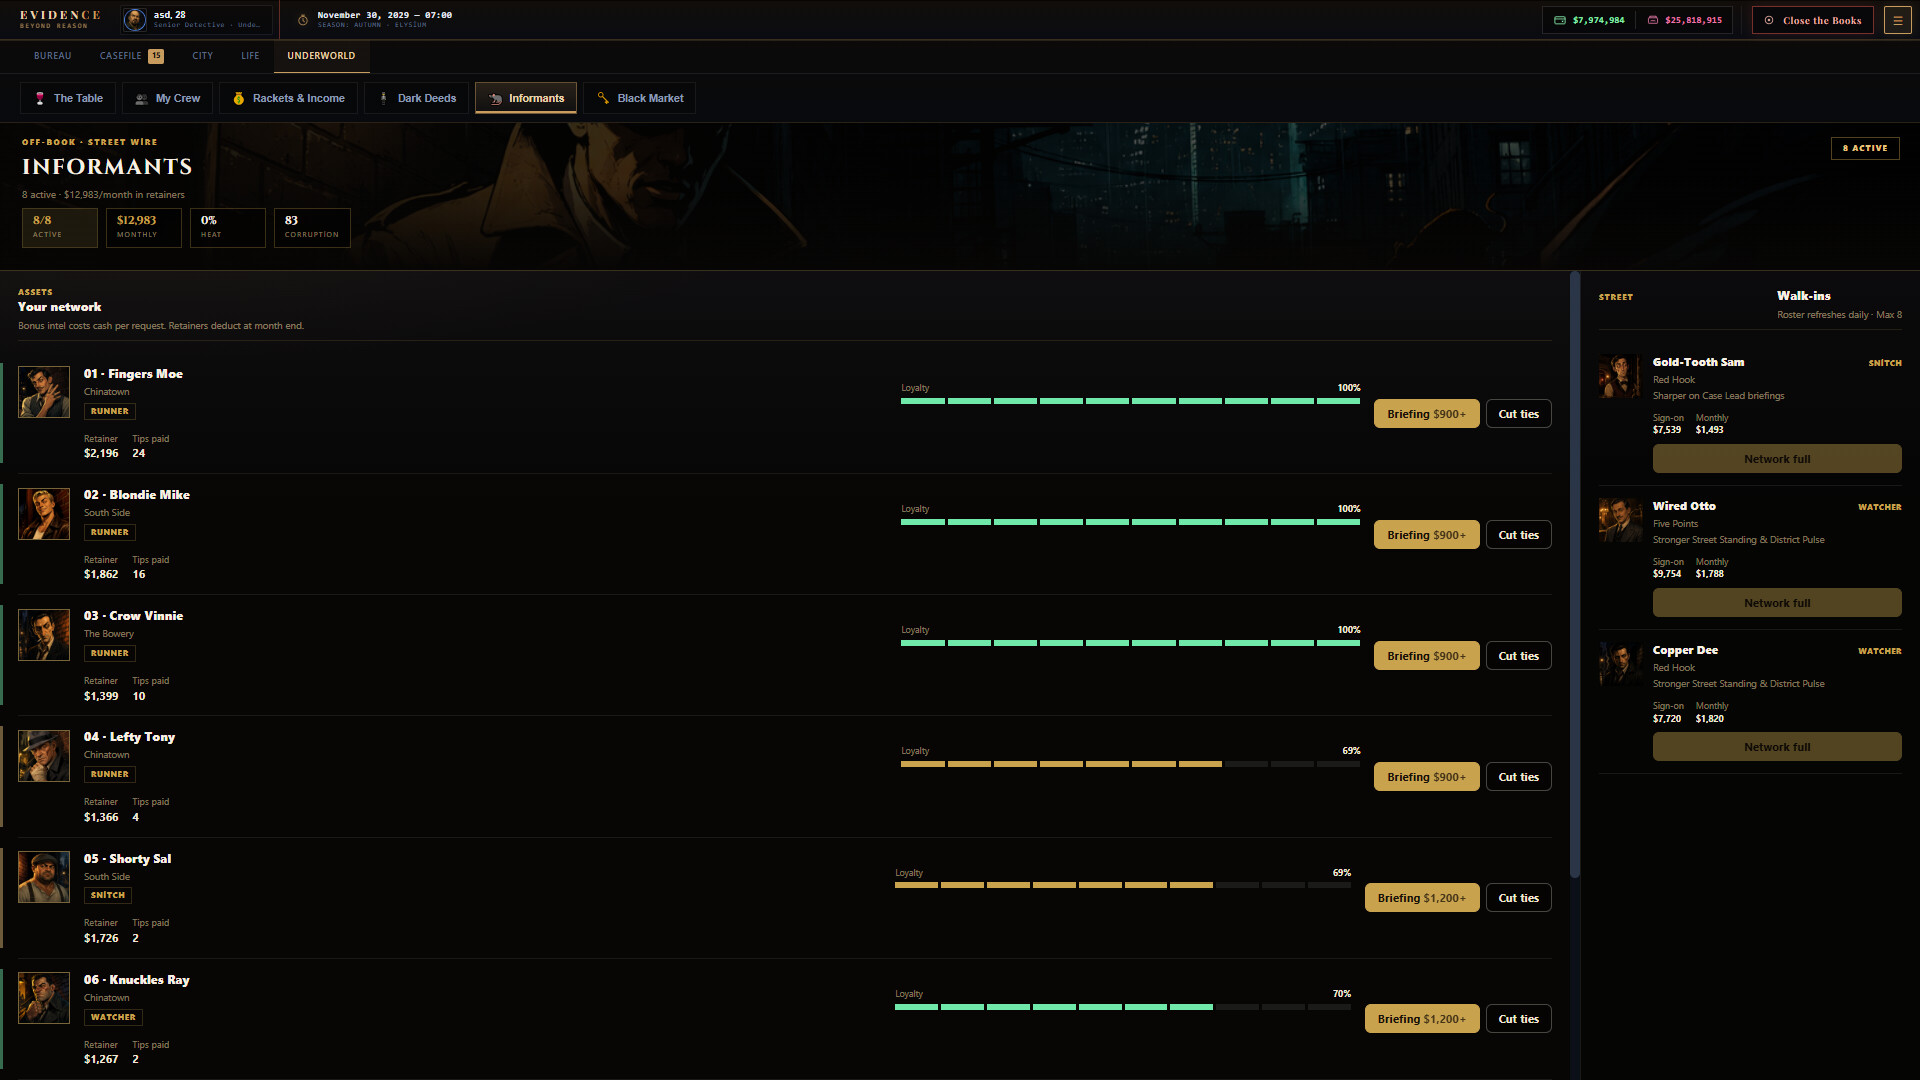Click Knuckles Ray's WATCHER tag

[113, 1017]
